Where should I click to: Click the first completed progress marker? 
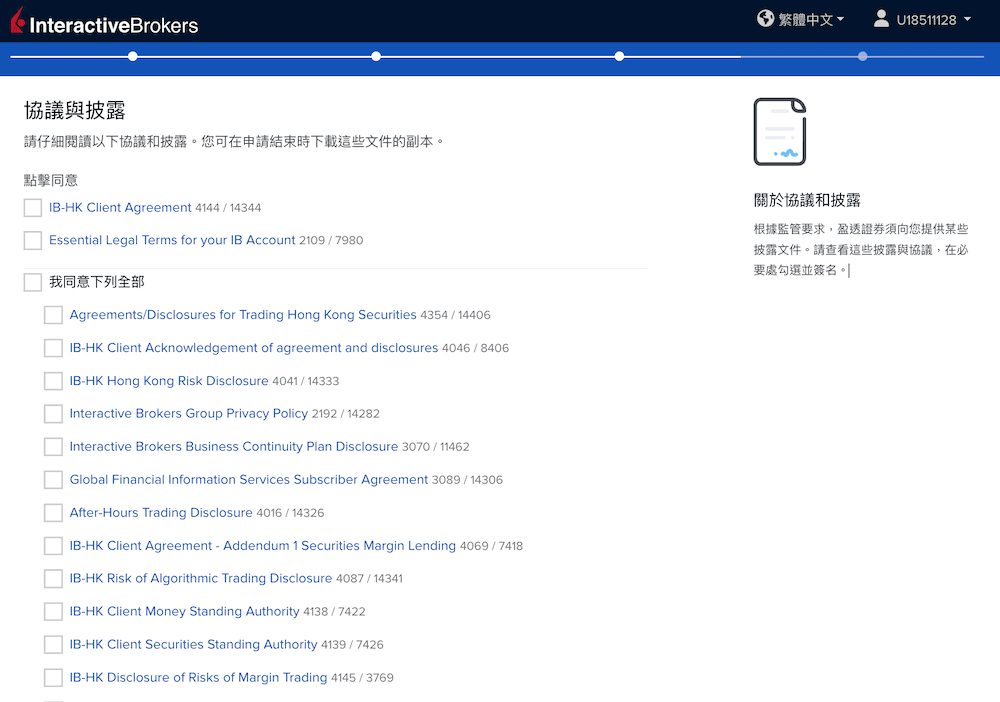point(133,57)
